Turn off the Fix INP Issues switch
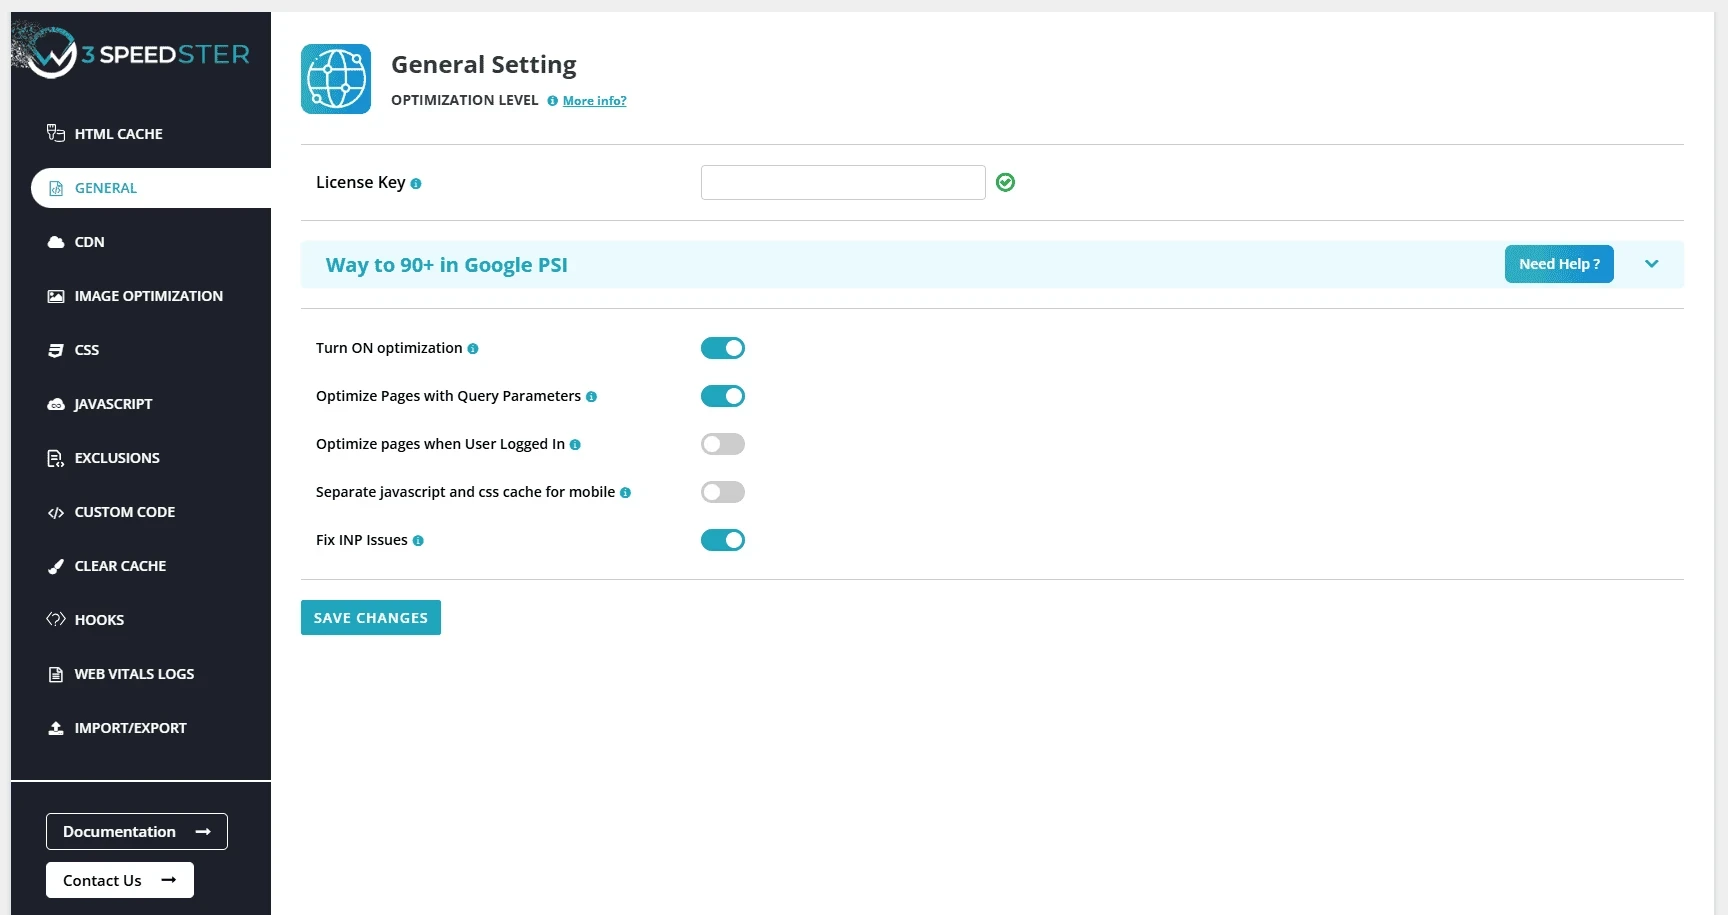Screen dimensions: 1728x915 [x=722, y=540]
